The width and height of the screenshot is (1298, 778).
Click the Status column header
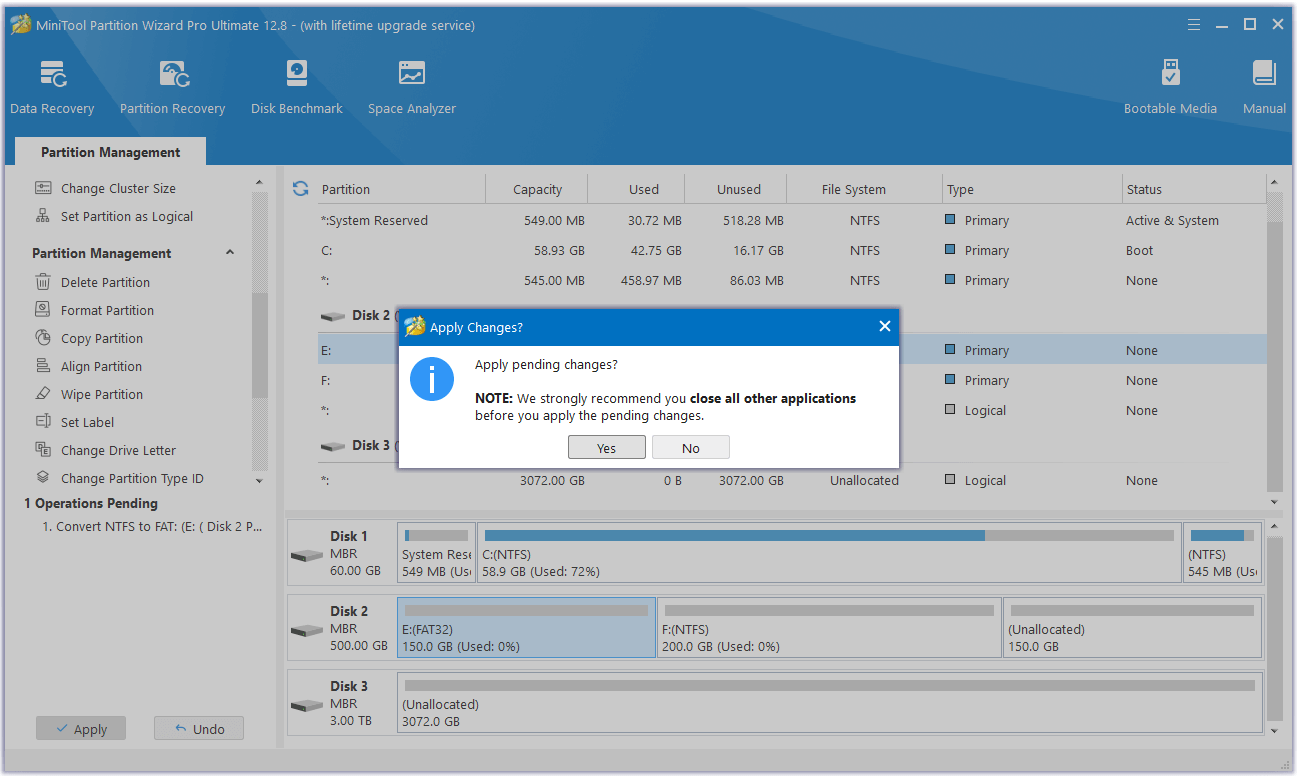coord(1193,189)
